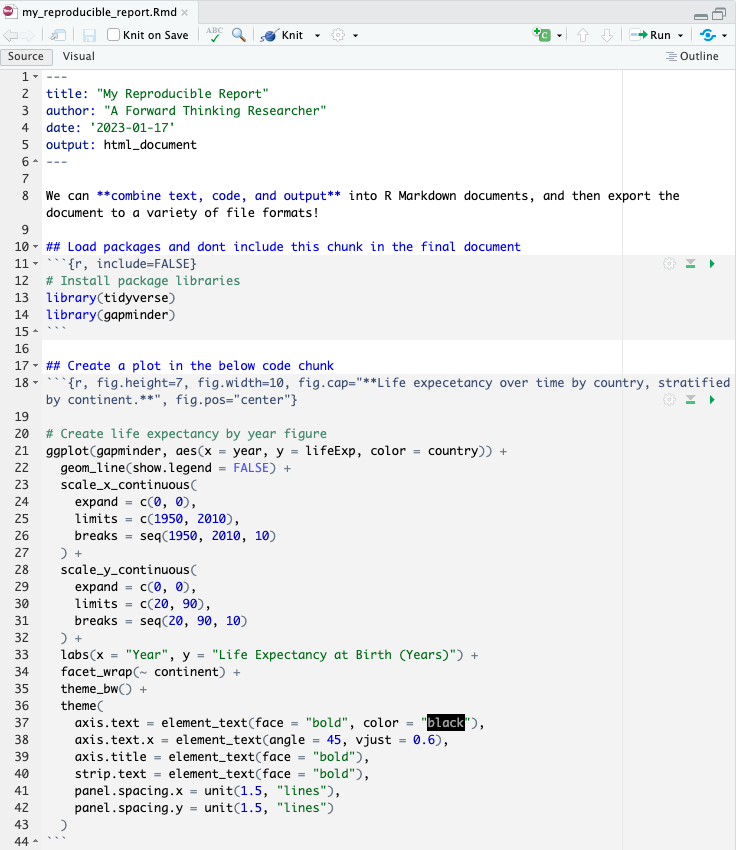Open Find/Replace with the magnifier icon
This screenshot has height=850, width=736.
click(239, 34)
